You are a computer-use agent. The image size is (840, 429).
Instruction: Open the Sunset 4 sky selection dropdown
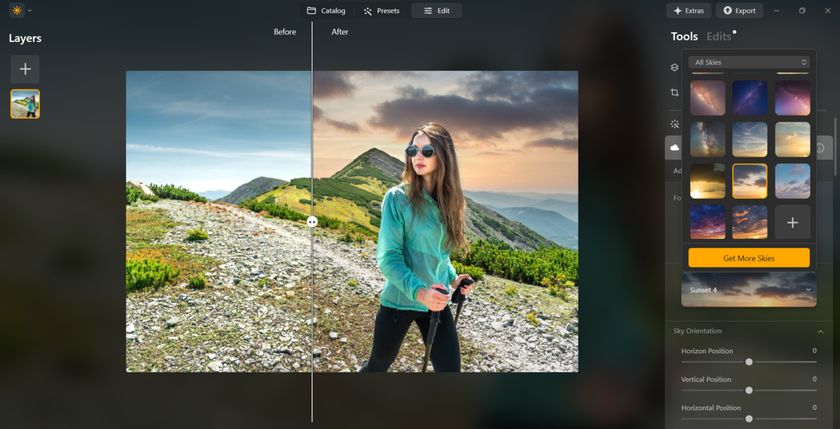click(749, 290)
